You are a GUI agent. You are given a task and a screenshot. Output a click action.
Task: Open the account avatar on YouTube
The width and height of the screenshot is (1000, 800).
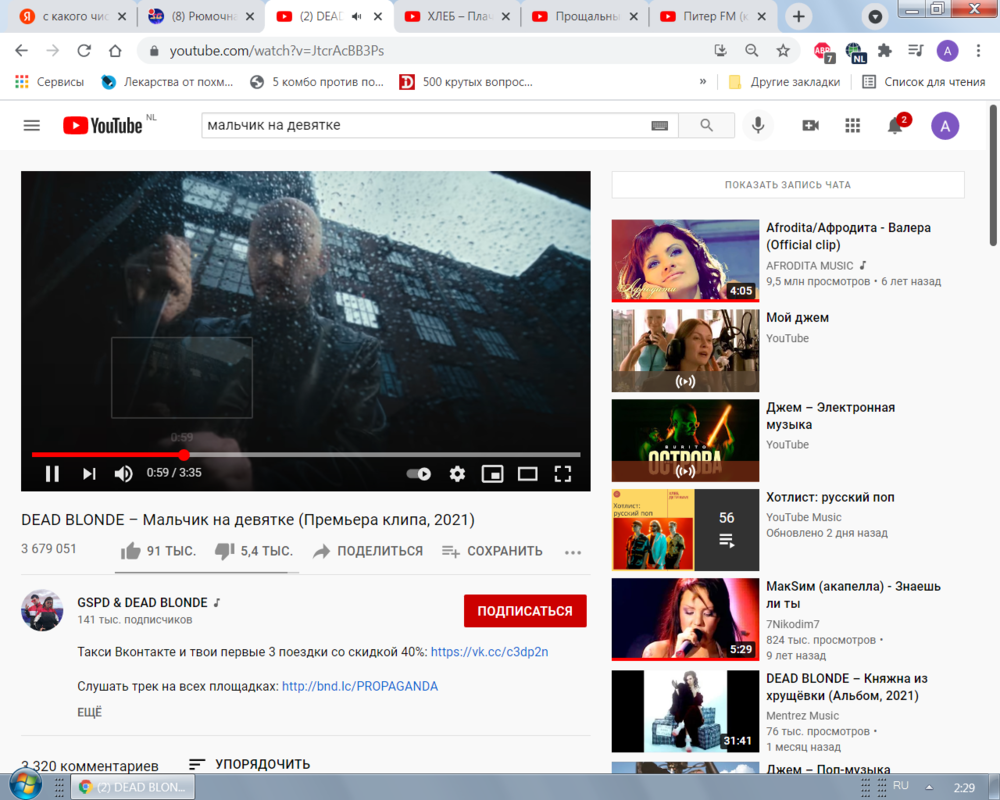pyautogui.click(x=945, y=126)
